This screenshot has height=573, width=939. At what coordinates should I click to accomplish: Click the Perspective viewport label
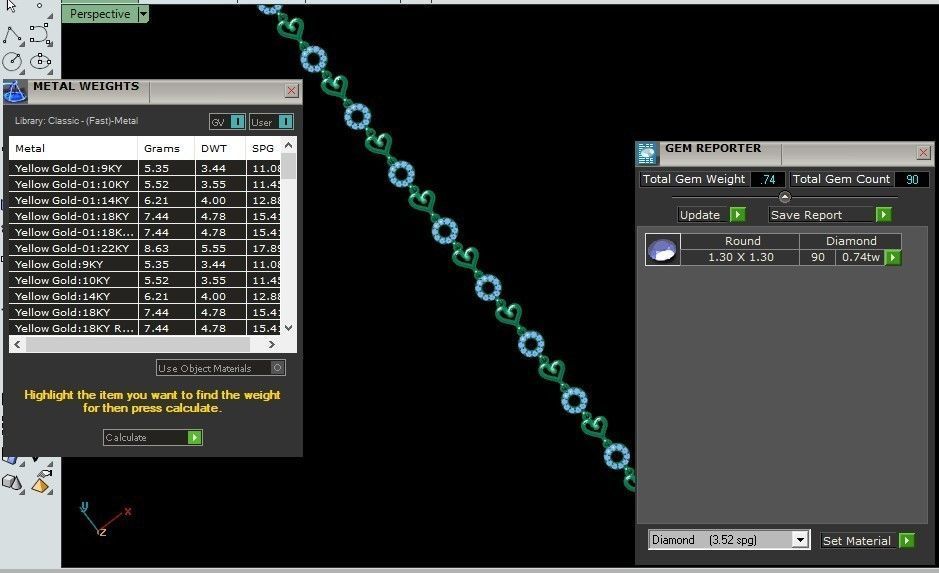click(x=100, y=14)
